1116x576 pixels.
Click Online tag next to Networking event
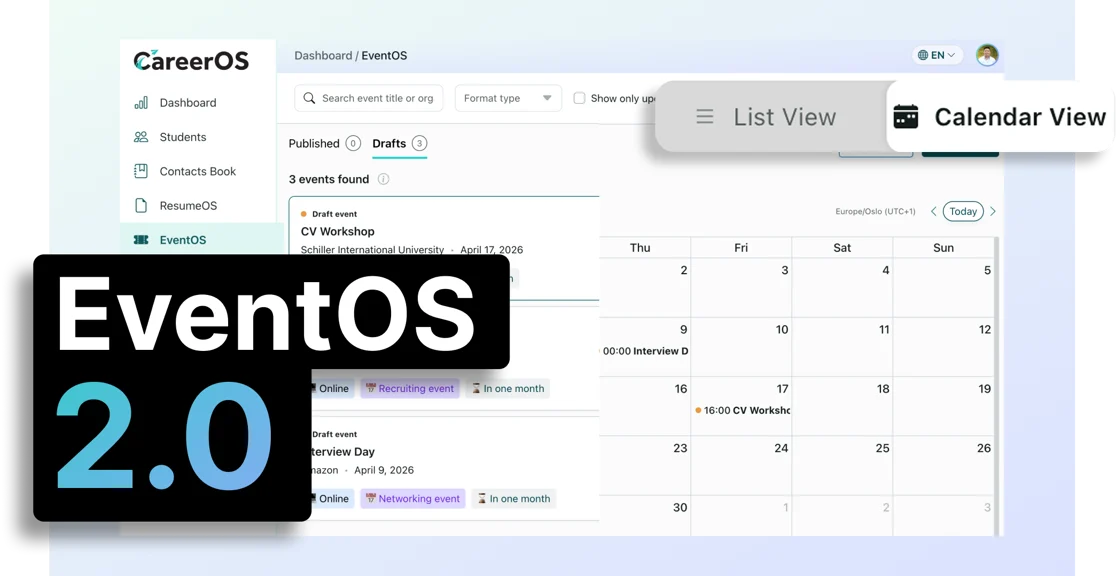(x=332, y=499)
